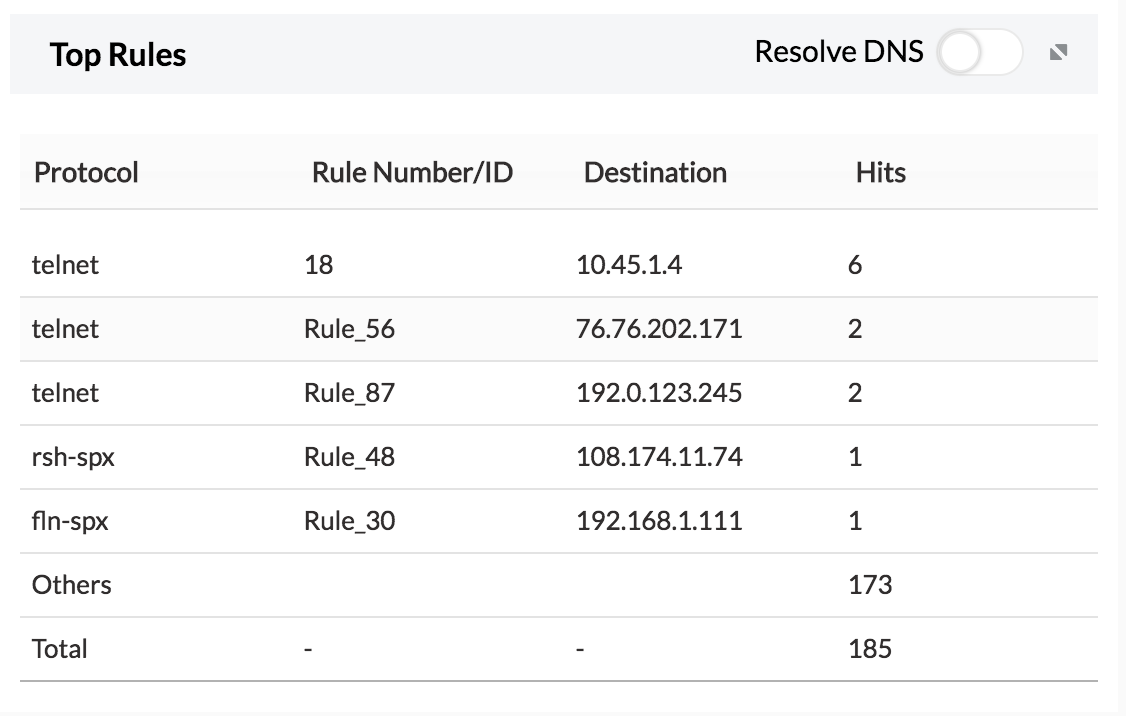Toggle the Resolve DNS switch
The width and height of the screenshot is (1126, 716).
tap(979, 53)
